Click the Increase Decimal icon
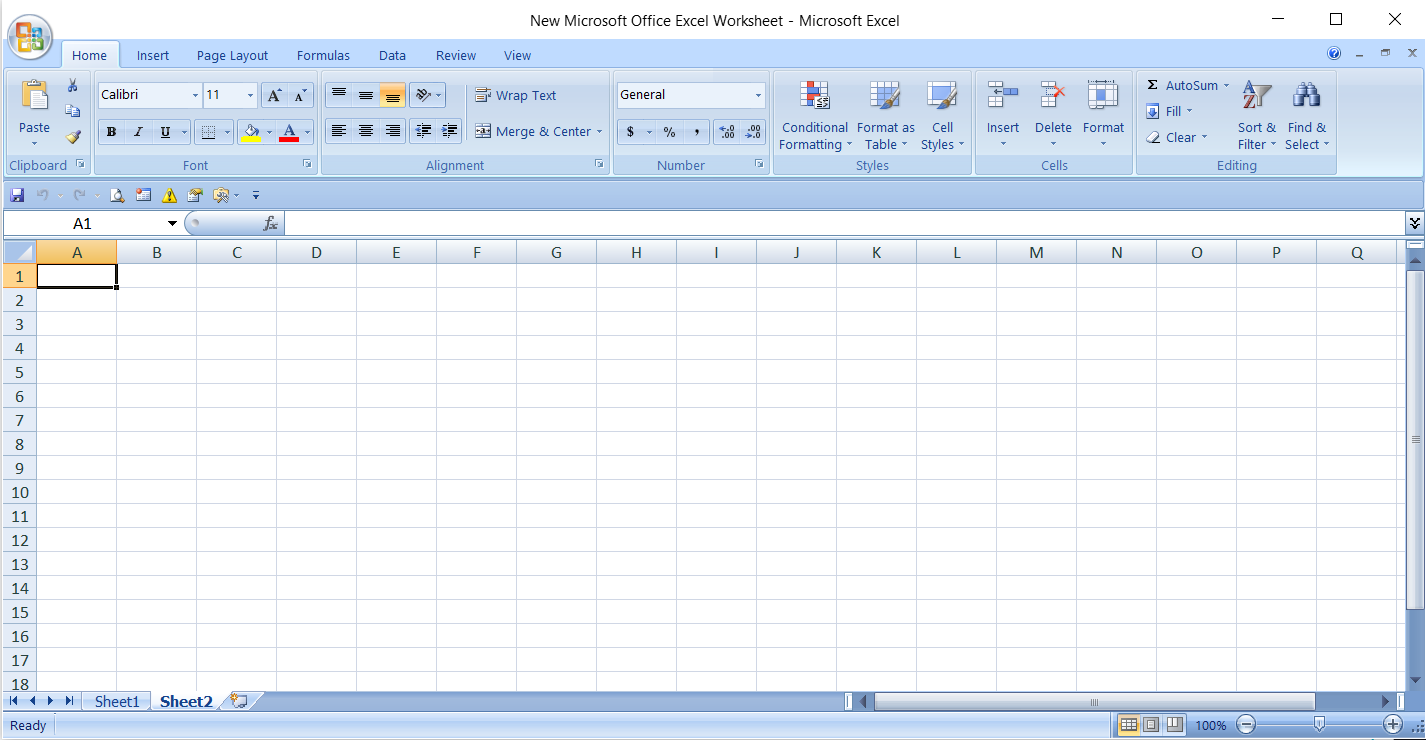1426x740 pixels. [x=727, y=132]
